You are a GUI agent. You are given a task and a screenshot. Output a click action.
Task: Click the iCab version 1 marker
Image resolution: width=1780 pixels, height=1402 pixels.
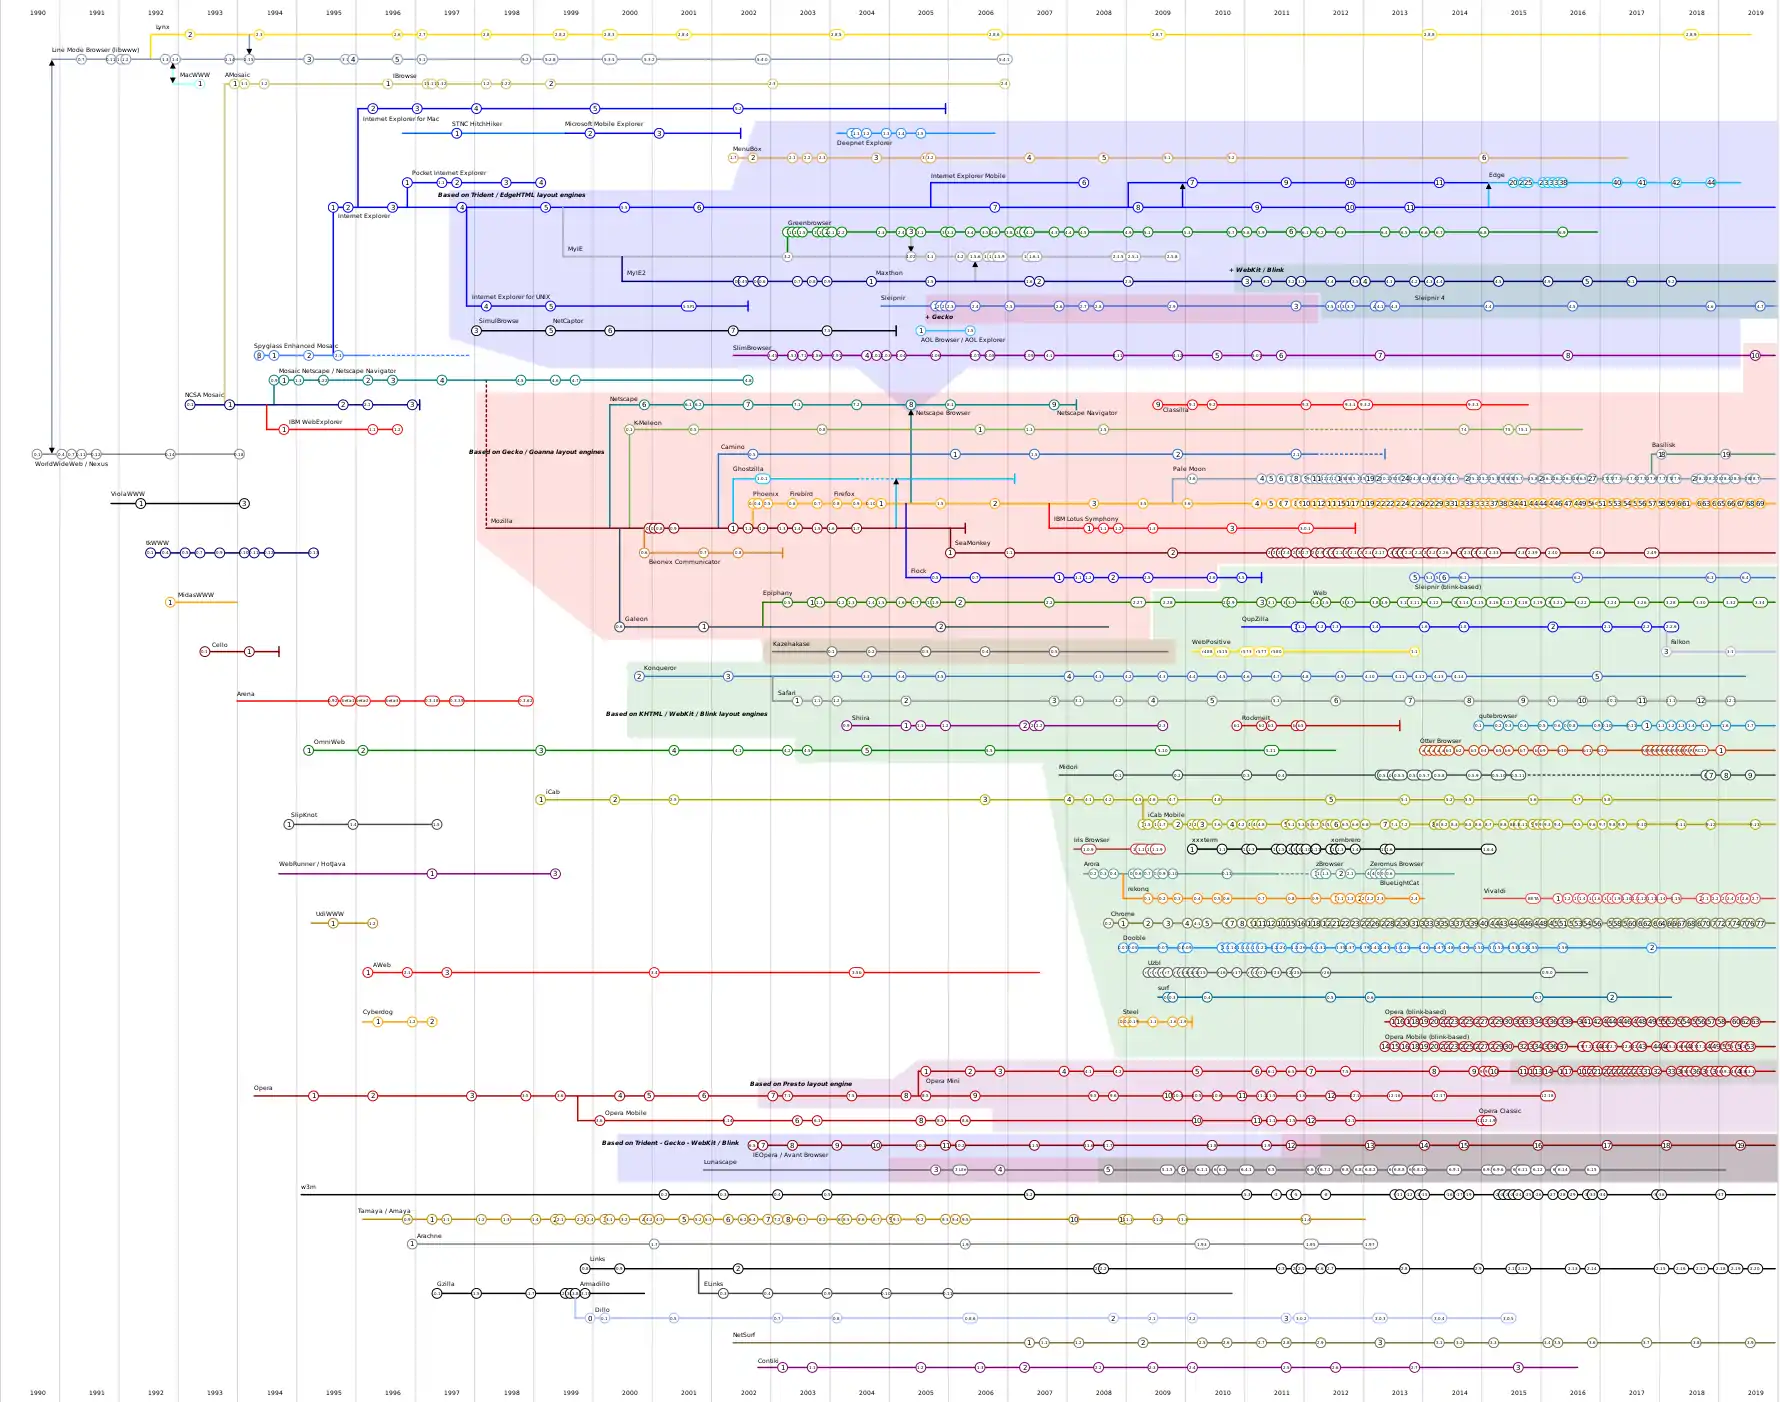tap(541, 800)
